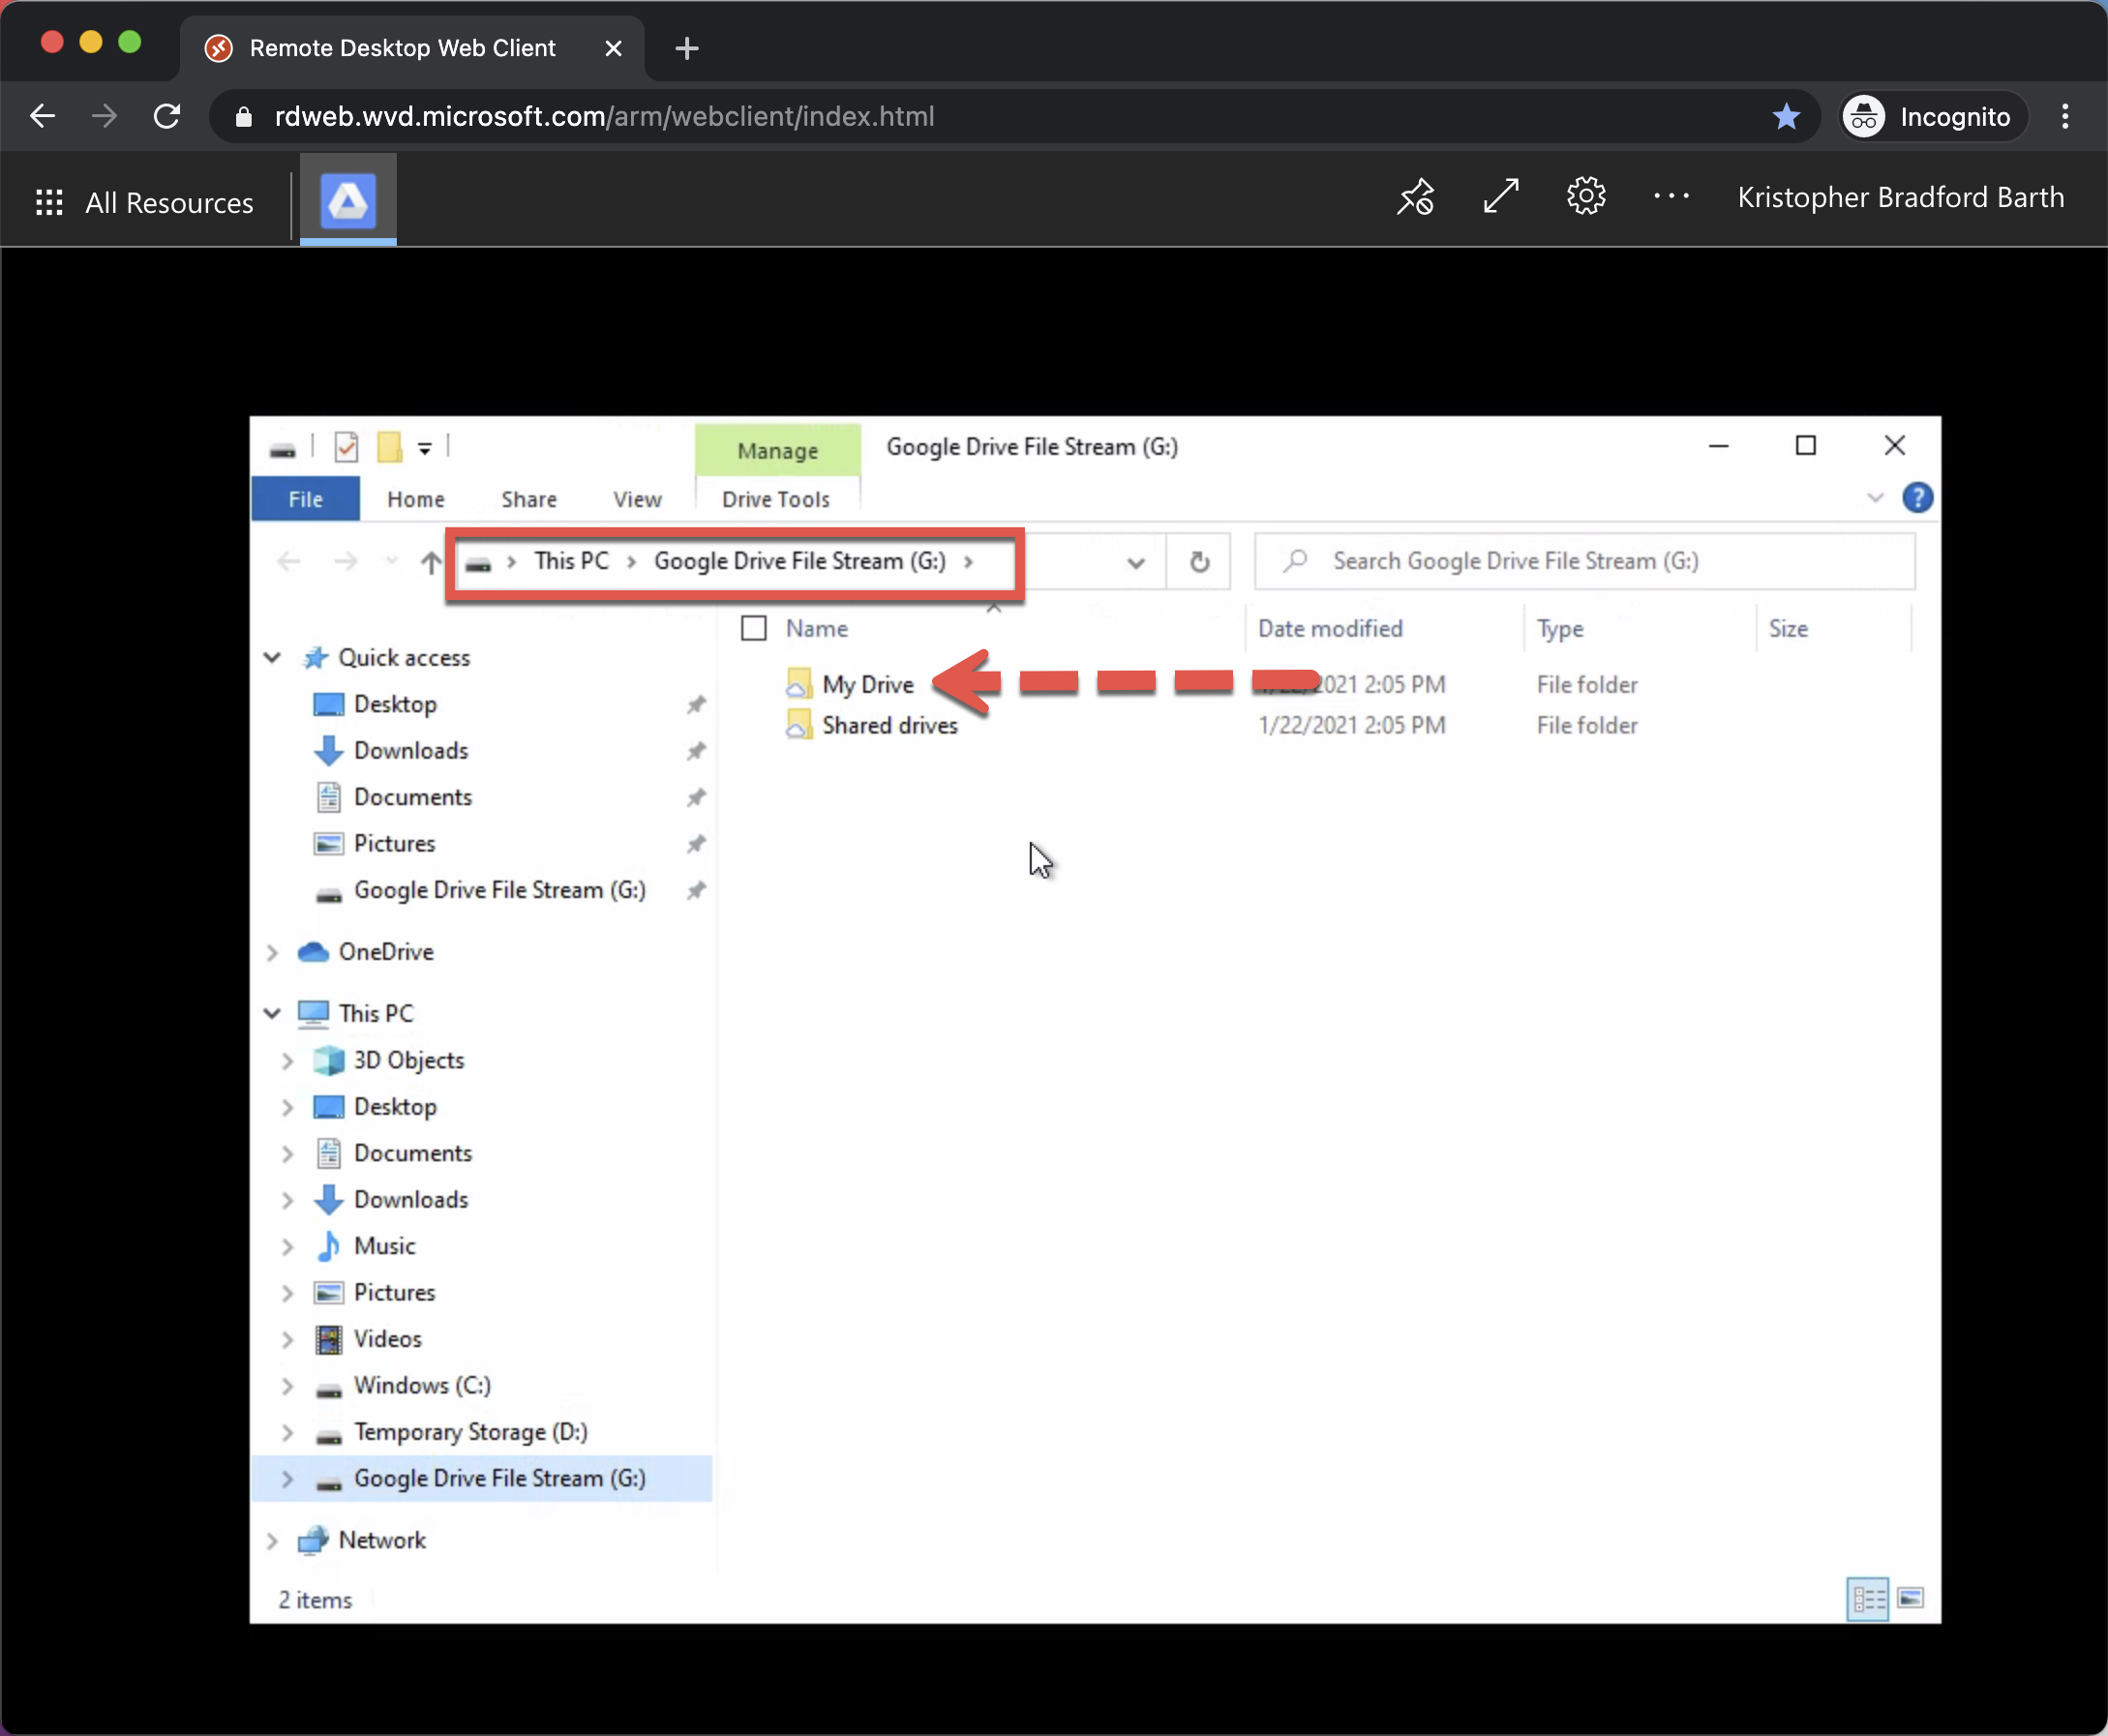This screenshot has height=1736, width=2108.
Task: Select the My Drive folder name
Action: point(868,684)
